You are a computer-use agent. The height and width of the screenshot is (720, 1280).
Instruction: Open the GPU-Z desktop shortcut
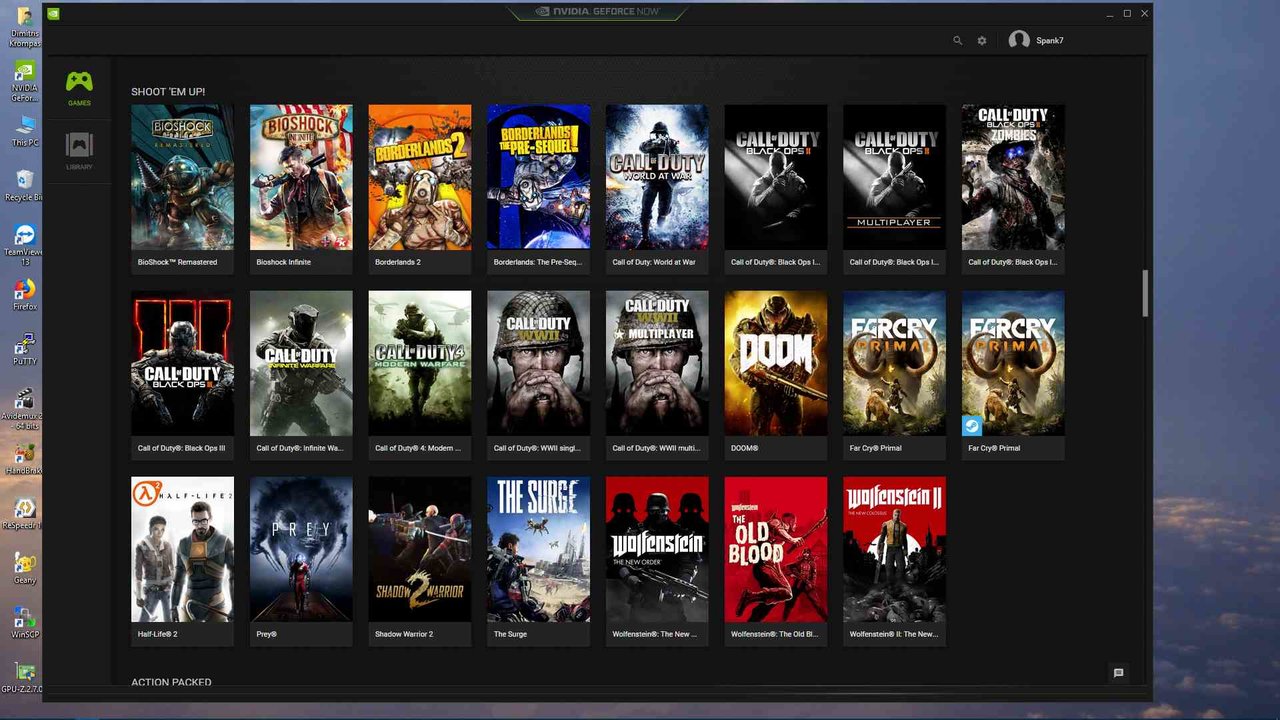[x=25, y=677]
